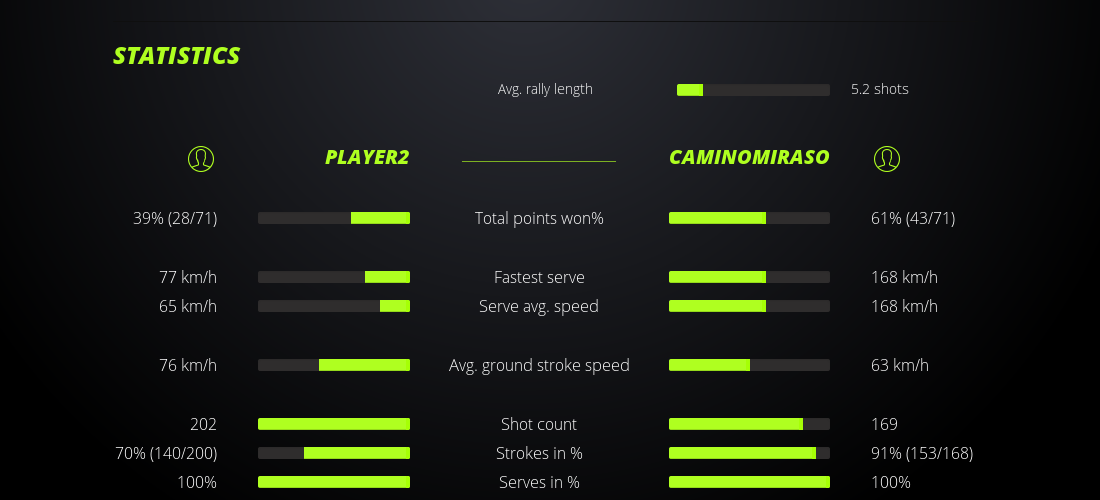Select the Avg. ground stroke speed label
Viewport: 1100px width, 500px height.
[539, 365]
